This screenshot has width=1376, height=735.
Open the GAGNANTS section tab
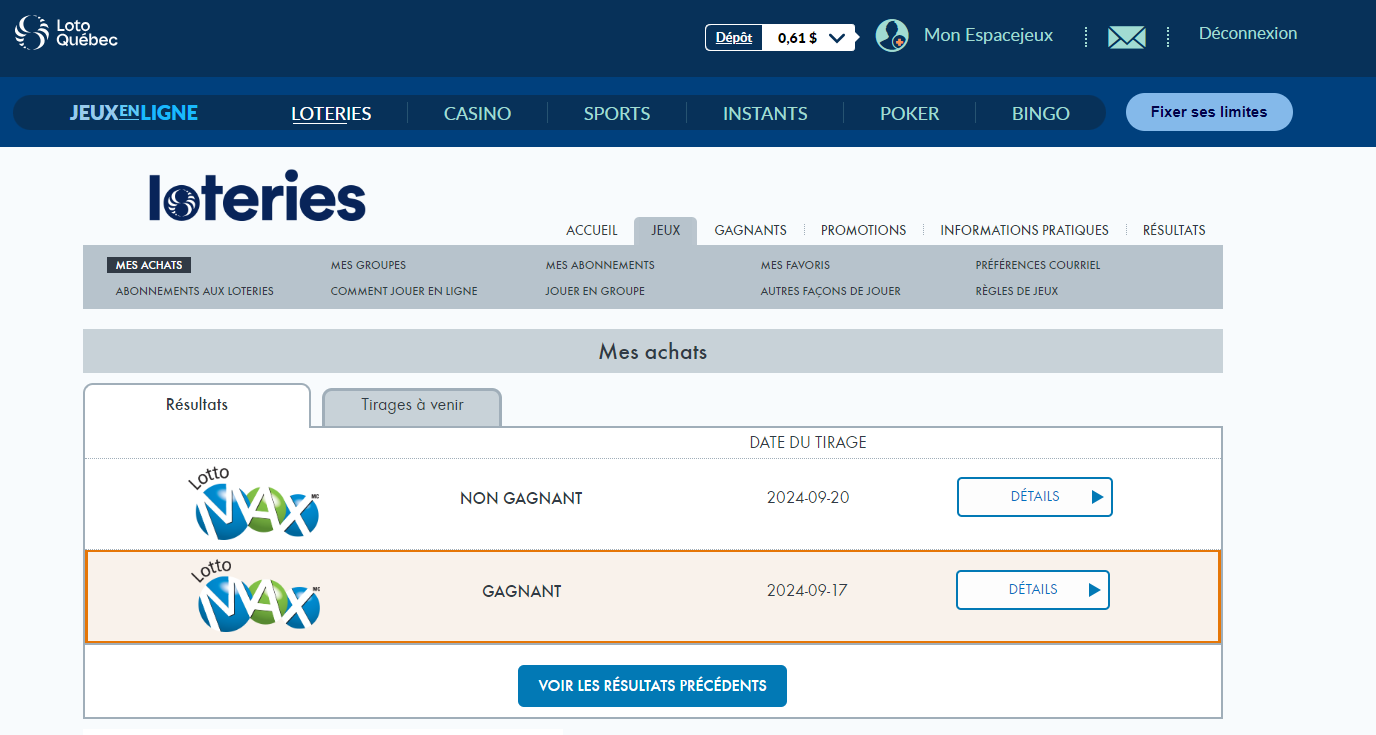(750, 230)
